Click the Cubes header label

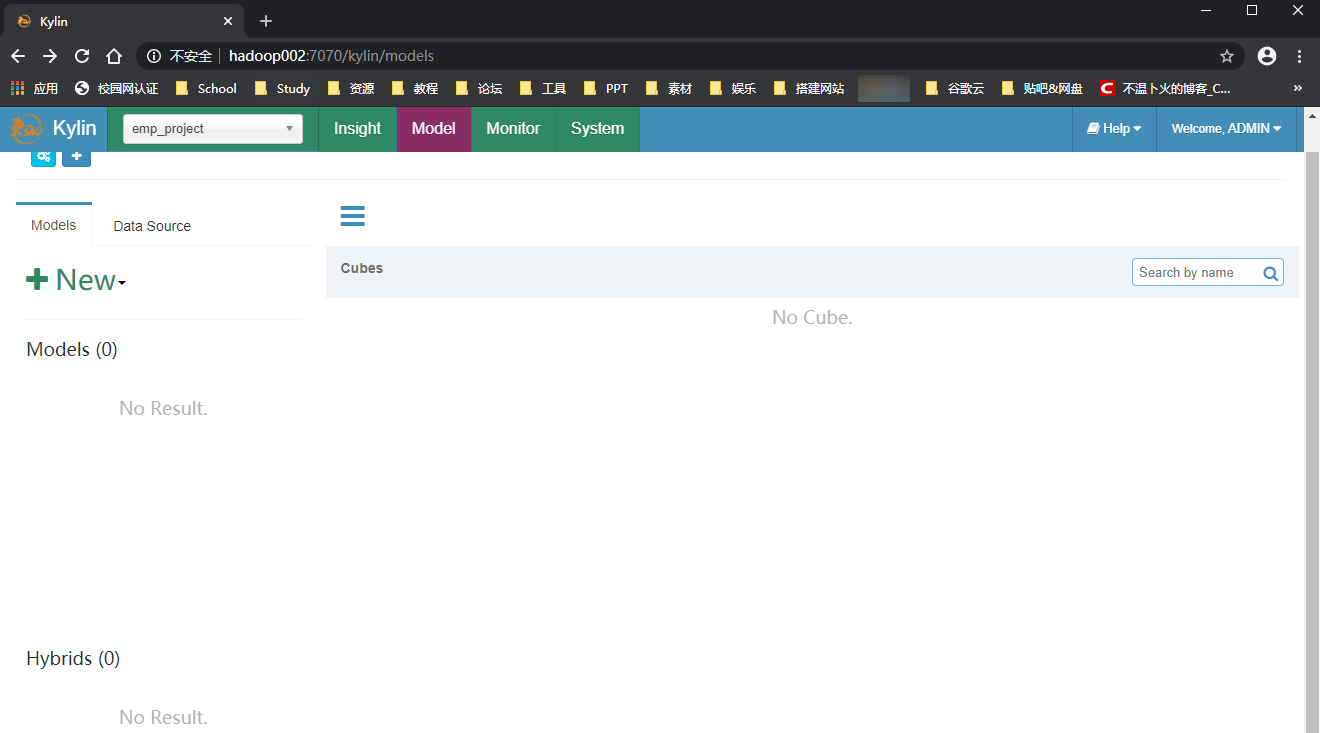(x=362, y=268)
